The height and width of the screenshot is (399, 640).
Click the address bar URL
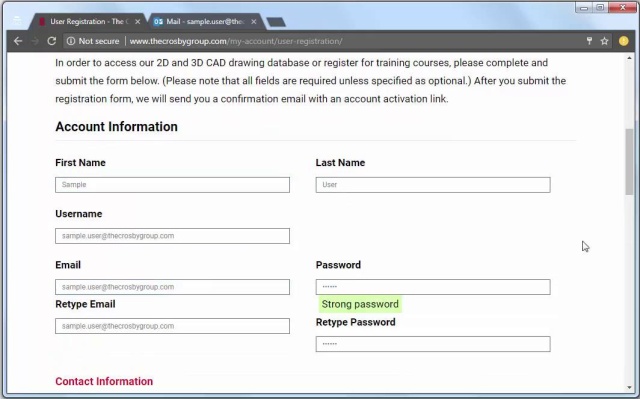coord(236,41)
